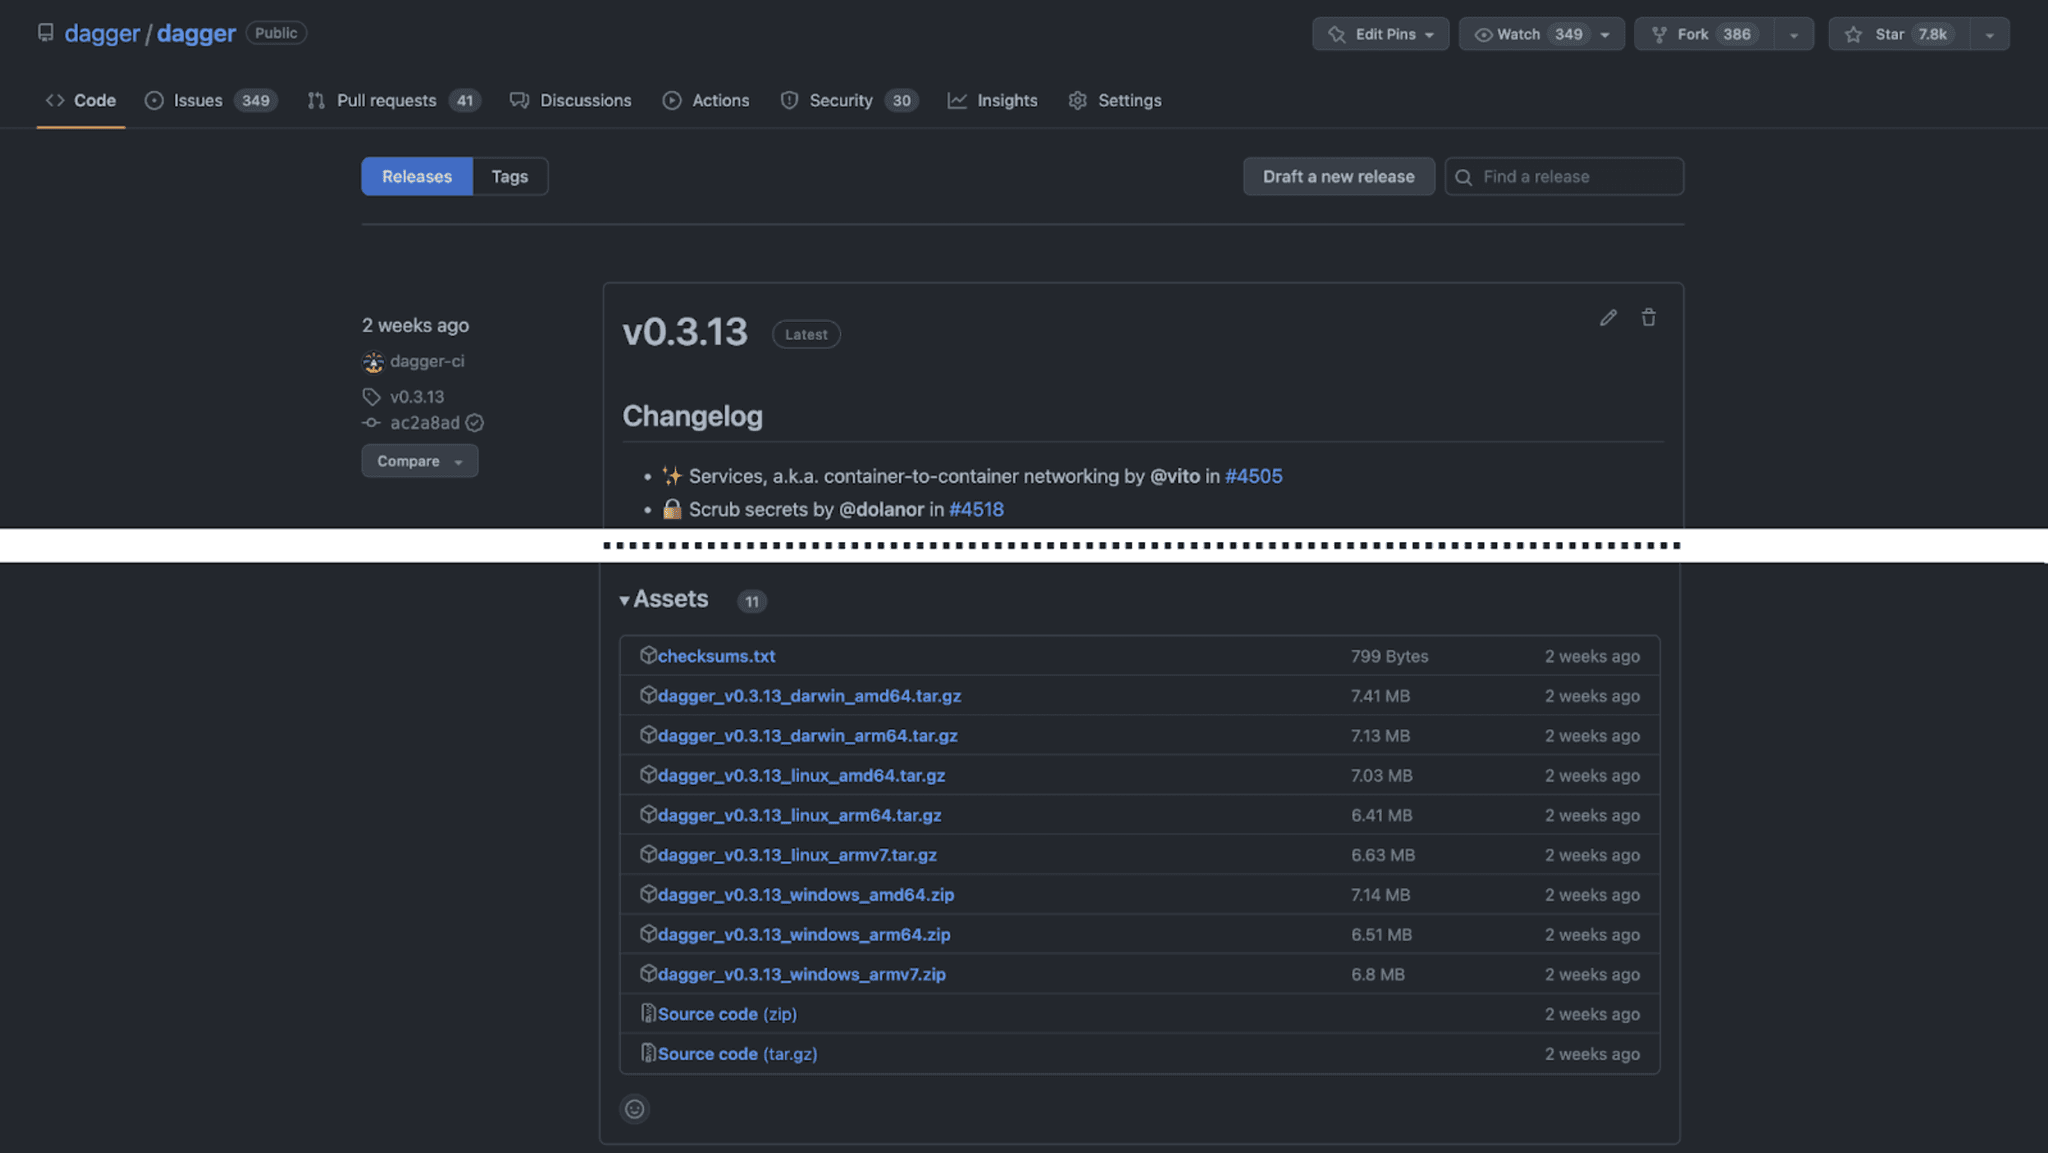Open the Compare dropdown
This screenshot has height=1153, width=2048.
419,460
